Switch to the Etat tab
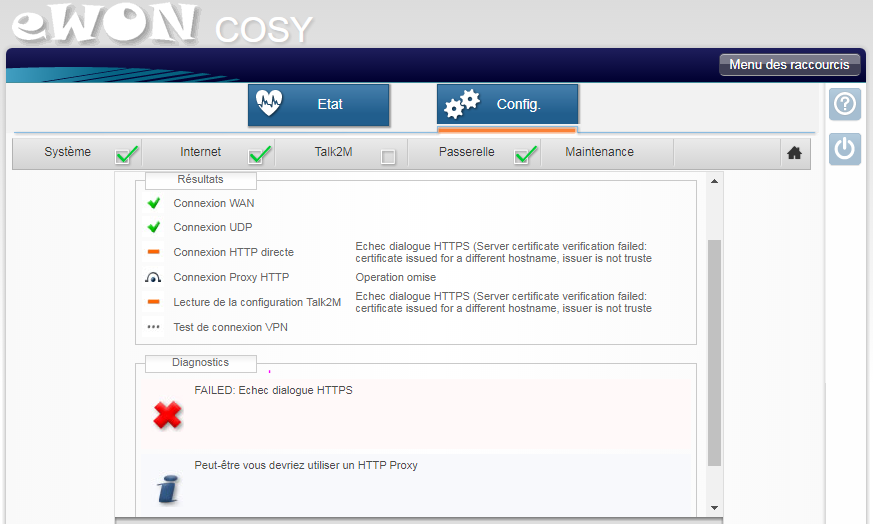Image resolution: width=873 pixels, height=524 pixels. click(x=318, y=105)
